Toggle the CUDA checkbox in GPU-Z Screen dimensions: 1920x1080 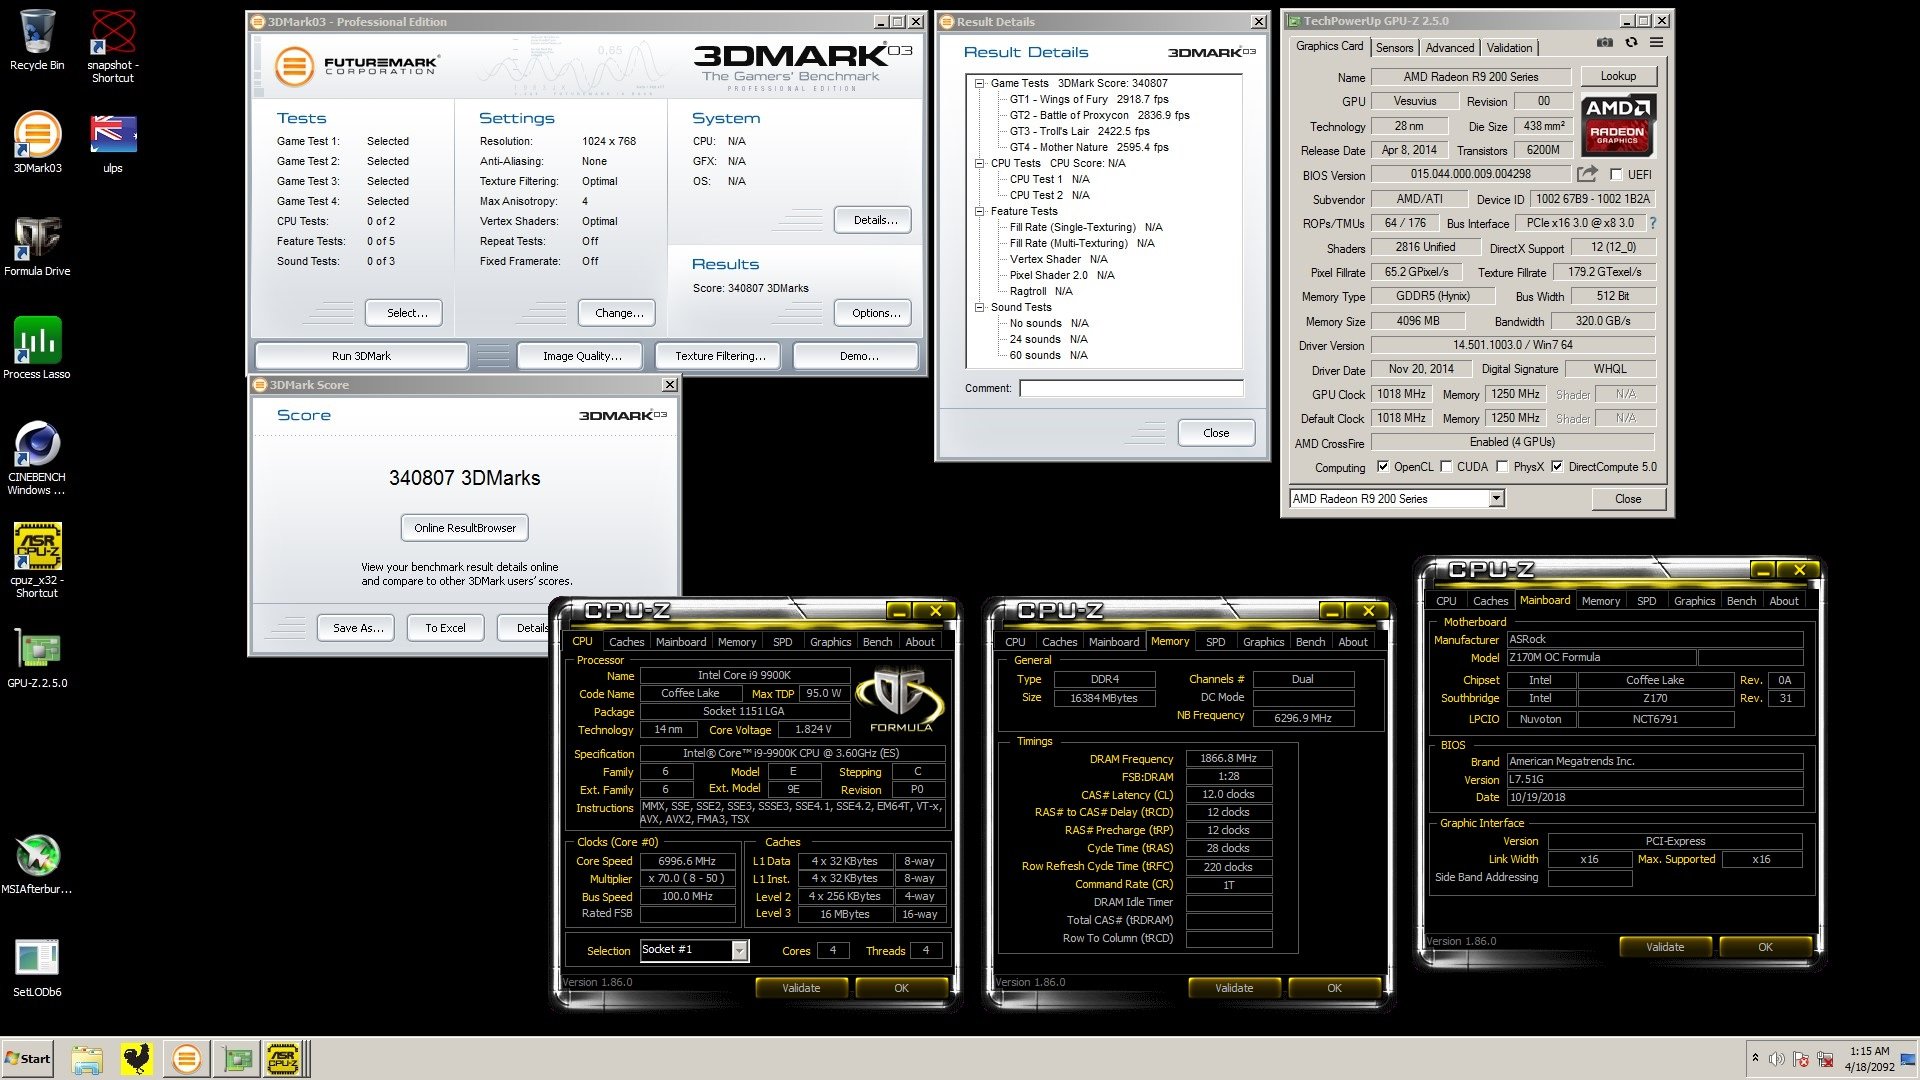tap(1446, 467)
